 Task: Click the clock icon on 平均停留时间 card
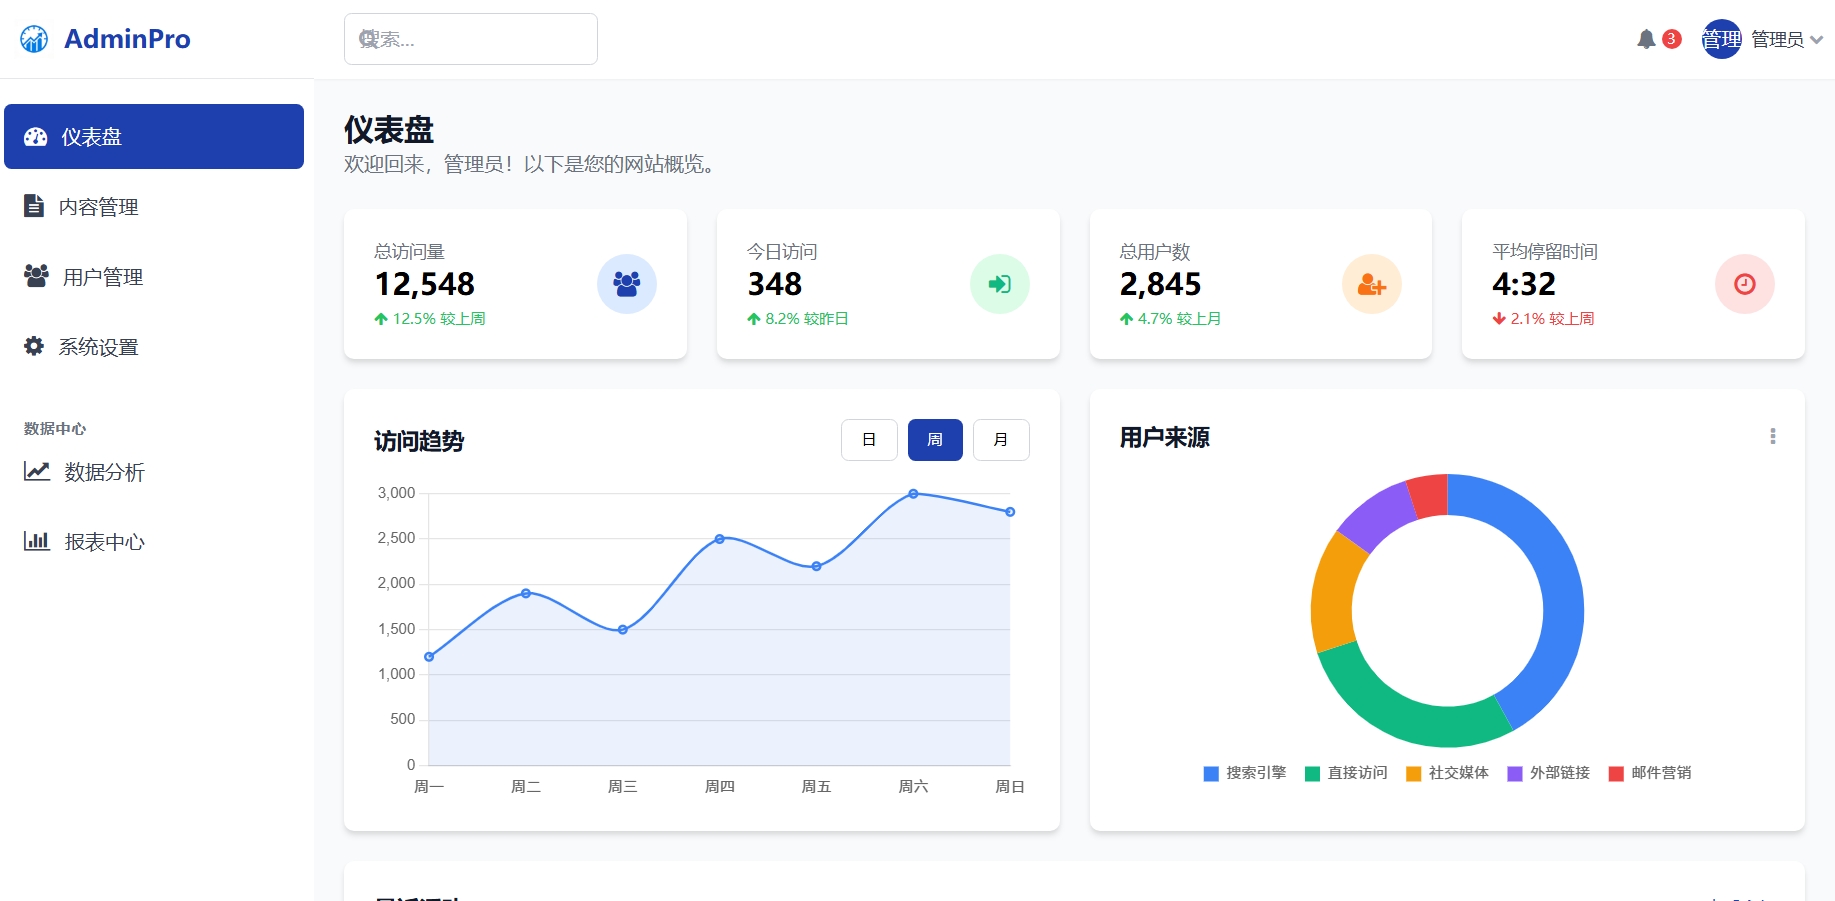pyautogui.click(x=1744, y=284)
